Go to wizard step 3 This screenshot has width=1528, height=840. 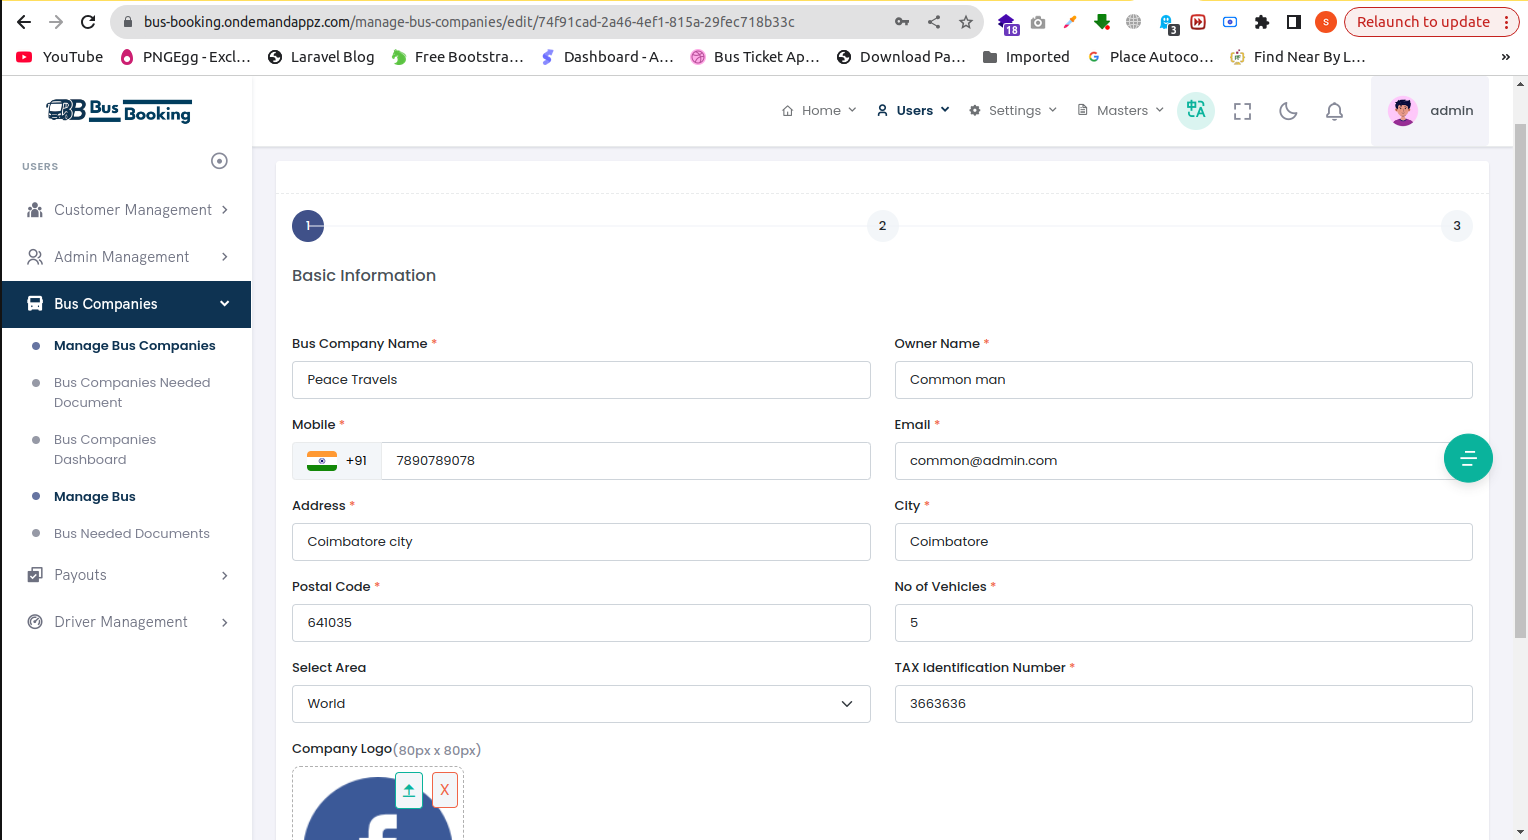click(1457, 226)
